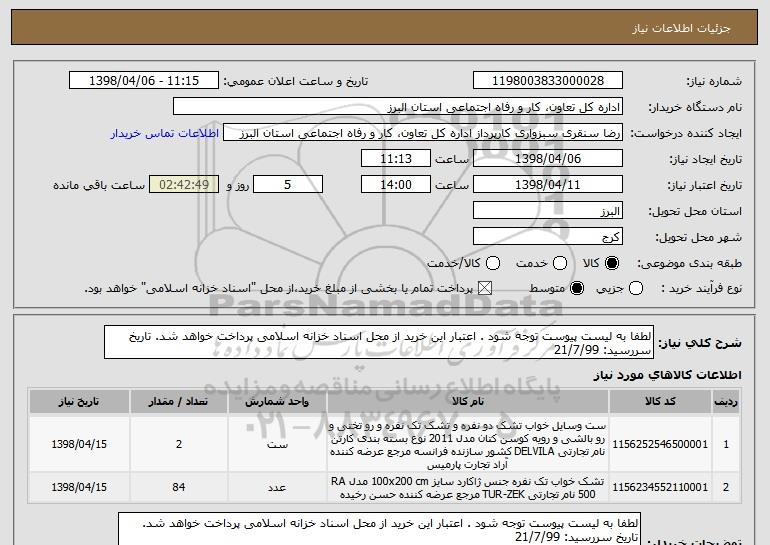The height and width of the screenshot is (545, 770).
Task: Click the unit cell ست in row 1
Action: point(277,444)
